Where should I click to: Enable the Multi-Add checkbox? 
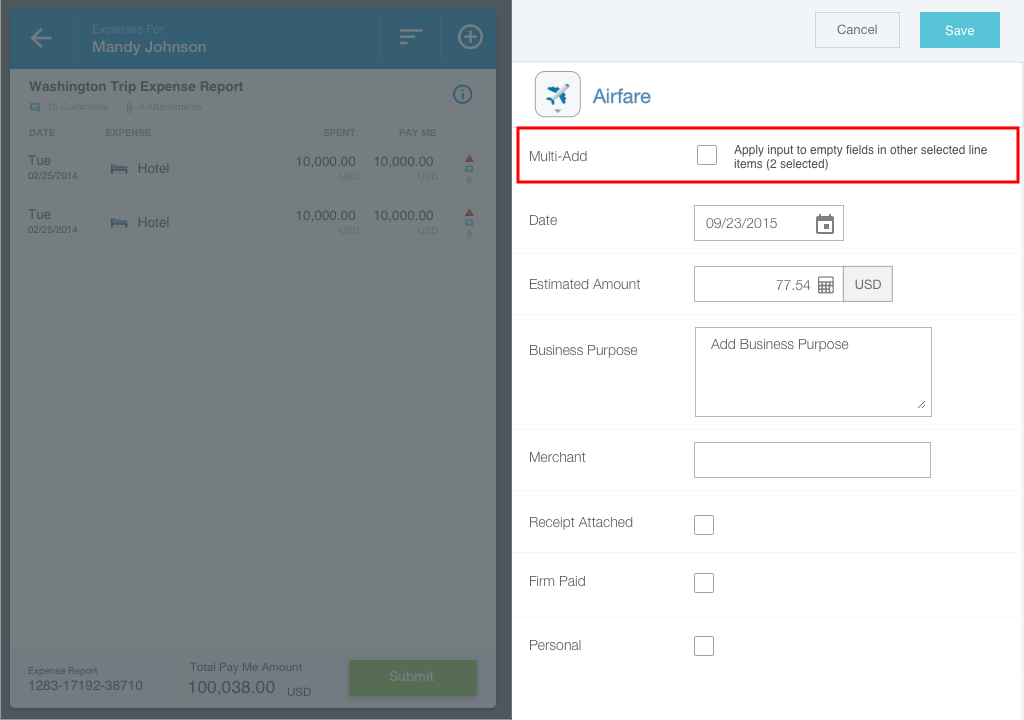pos(707,155)
